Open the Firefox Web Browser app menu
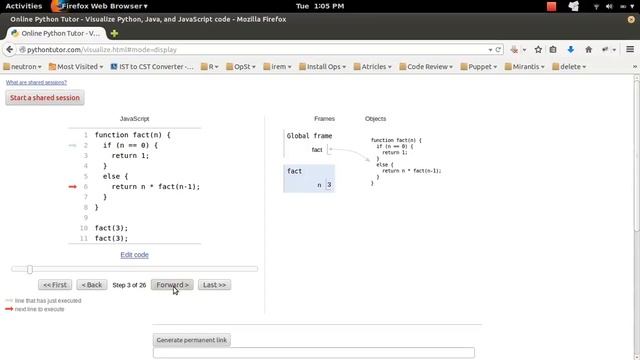The width and height of the screenshot is (640, 360). pyautogui.click(x=100, y=6)
